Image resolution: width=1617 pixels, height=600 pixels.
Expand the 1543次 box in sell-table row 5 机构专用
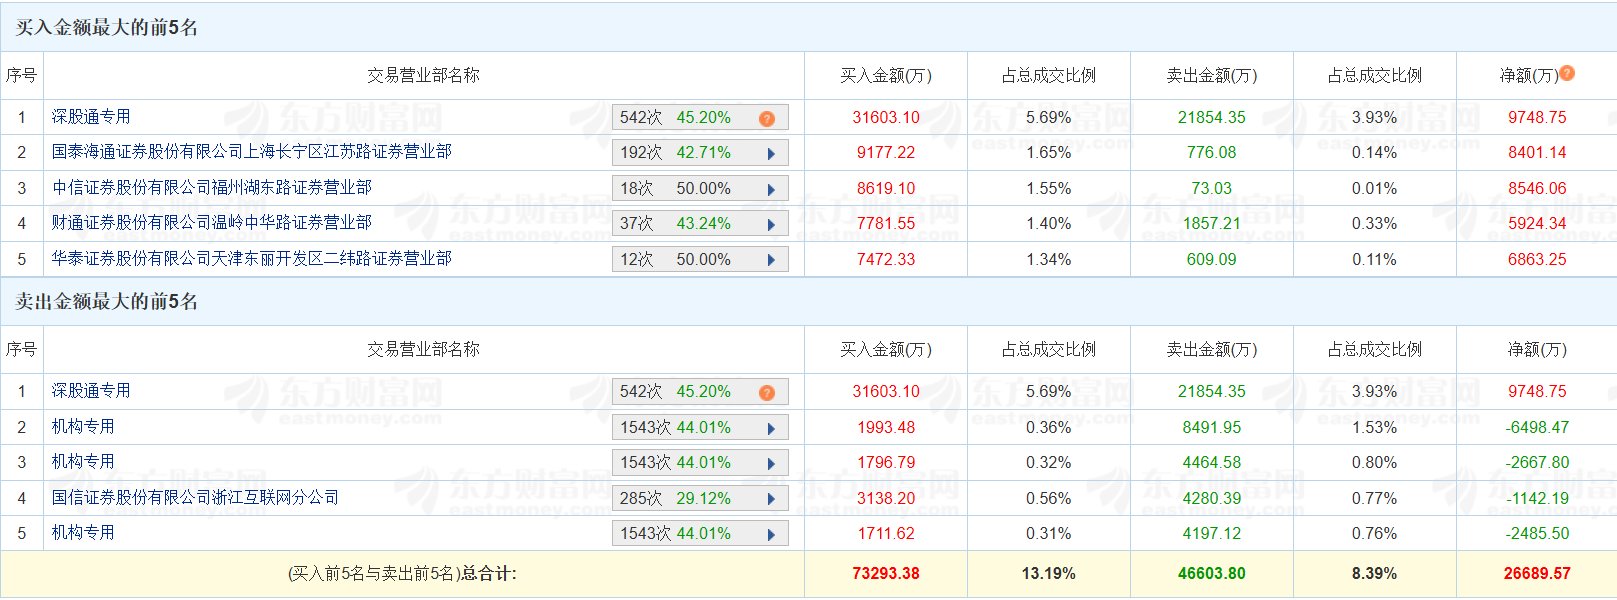[x=700, y=534]
